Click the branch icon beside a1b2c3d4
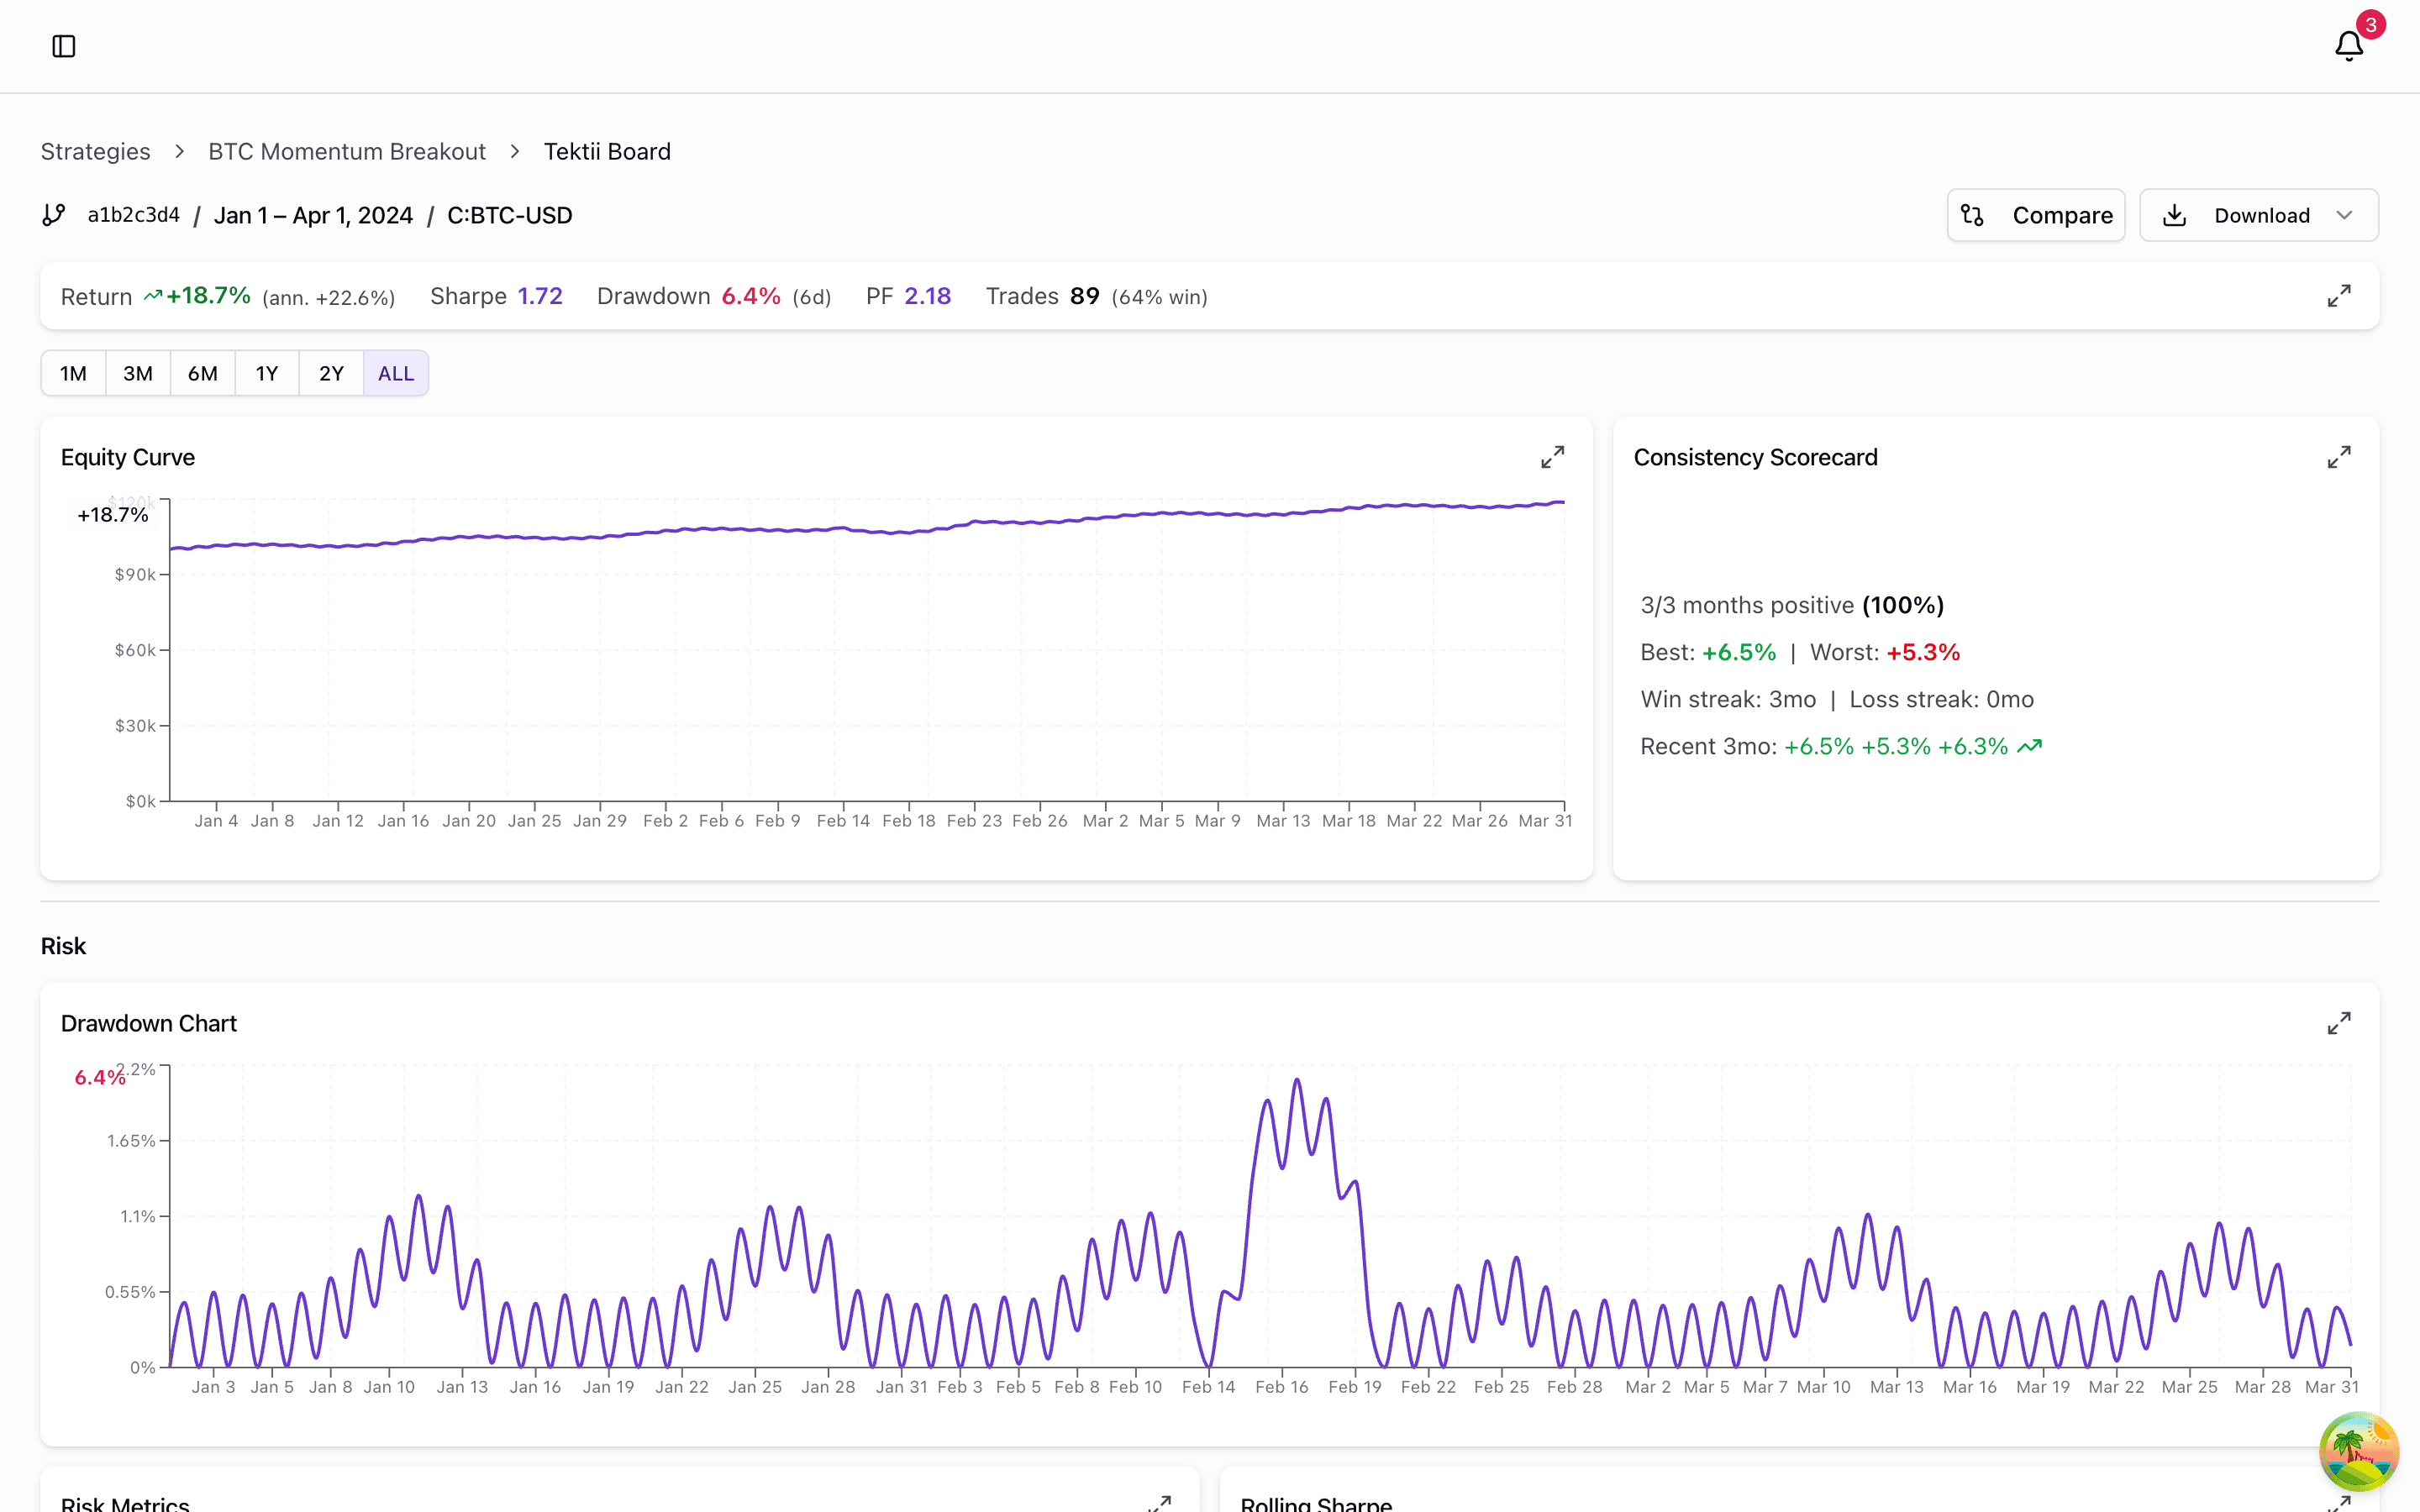 (x=53, y=214)
